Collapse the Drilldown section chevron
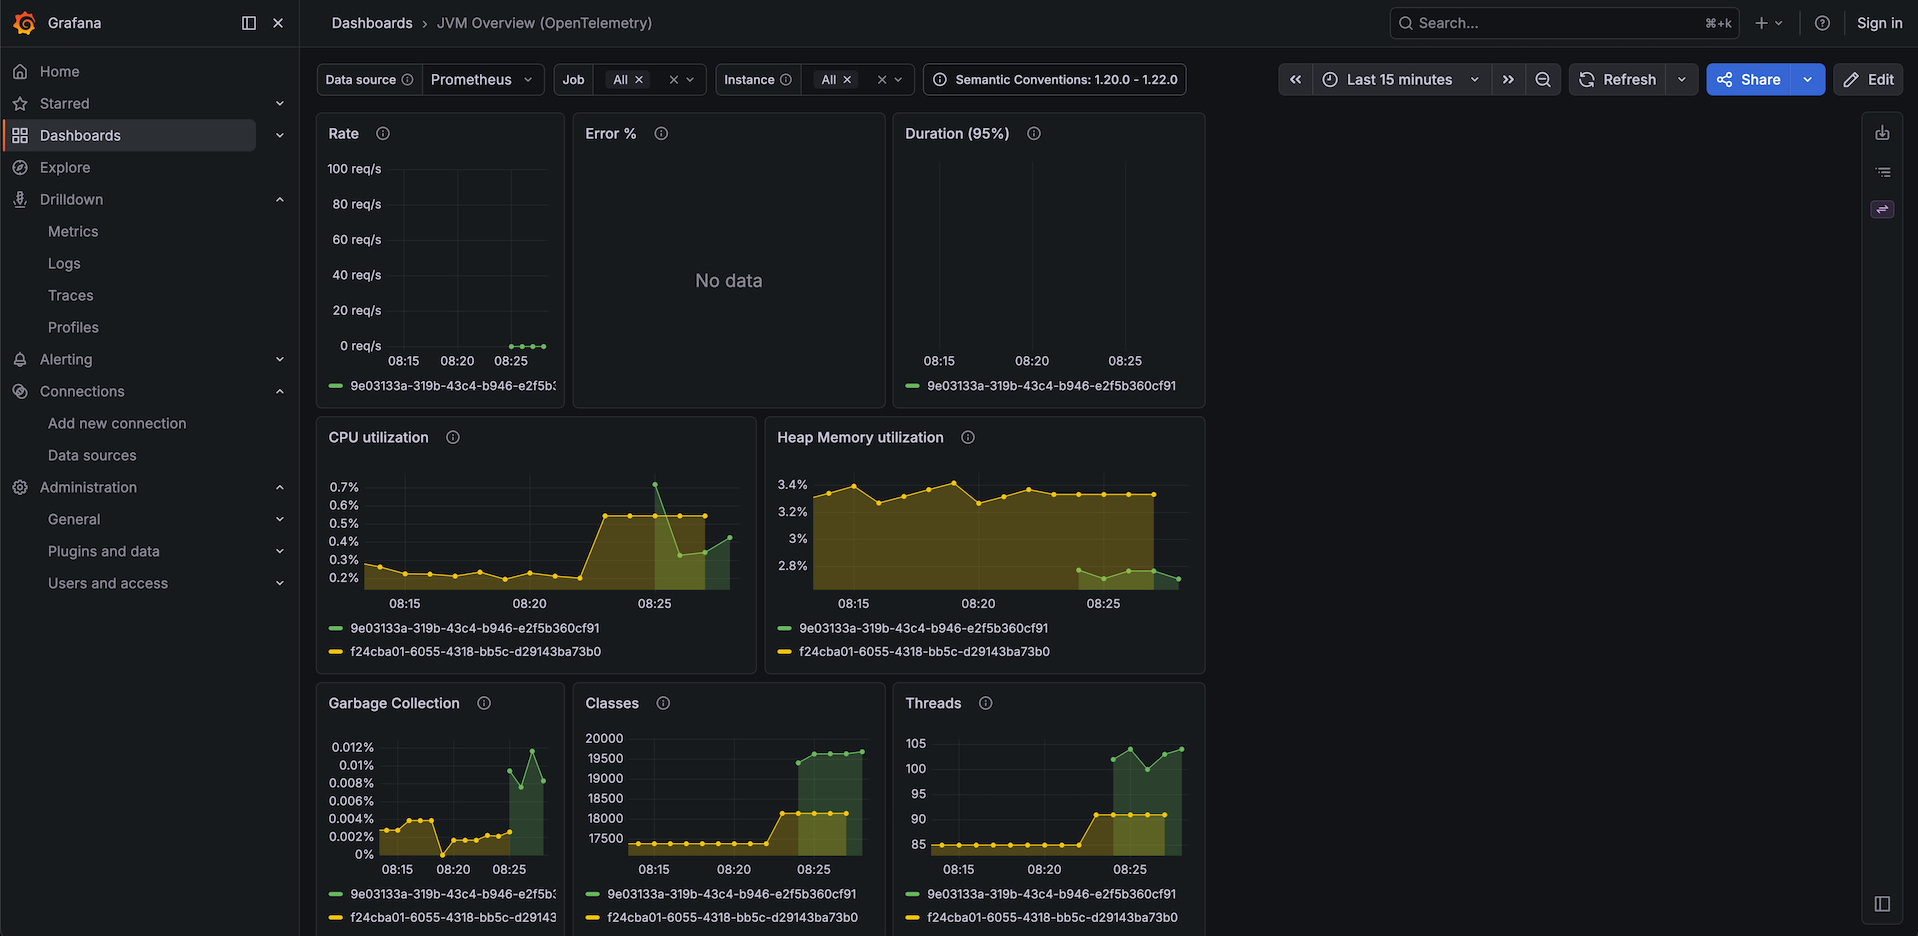Screen dimensions: 1918x936 pyautogui.click(x=280, y=199)
